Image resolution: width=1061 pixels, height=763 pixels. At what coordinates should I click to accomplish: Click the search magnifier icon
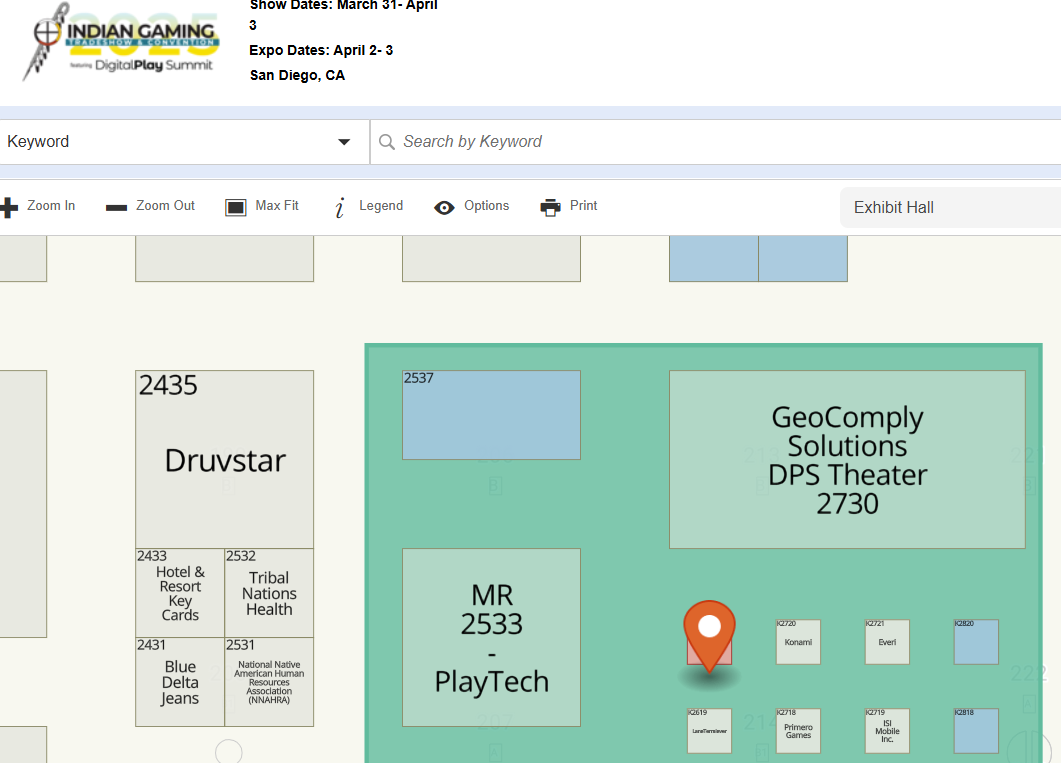pos(387,142)
